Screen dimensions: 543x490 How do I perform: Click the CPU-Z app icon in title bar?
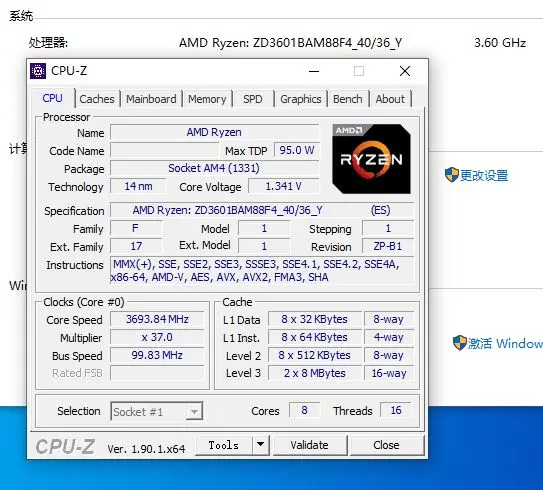coord(38,71)
